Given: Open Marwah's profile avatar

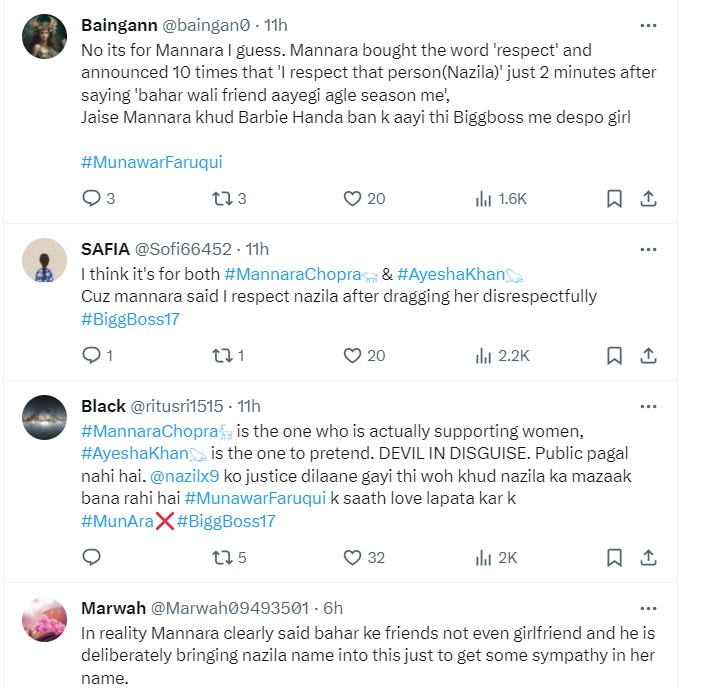Looking at the screenshot, I should (x=44, y=620).
